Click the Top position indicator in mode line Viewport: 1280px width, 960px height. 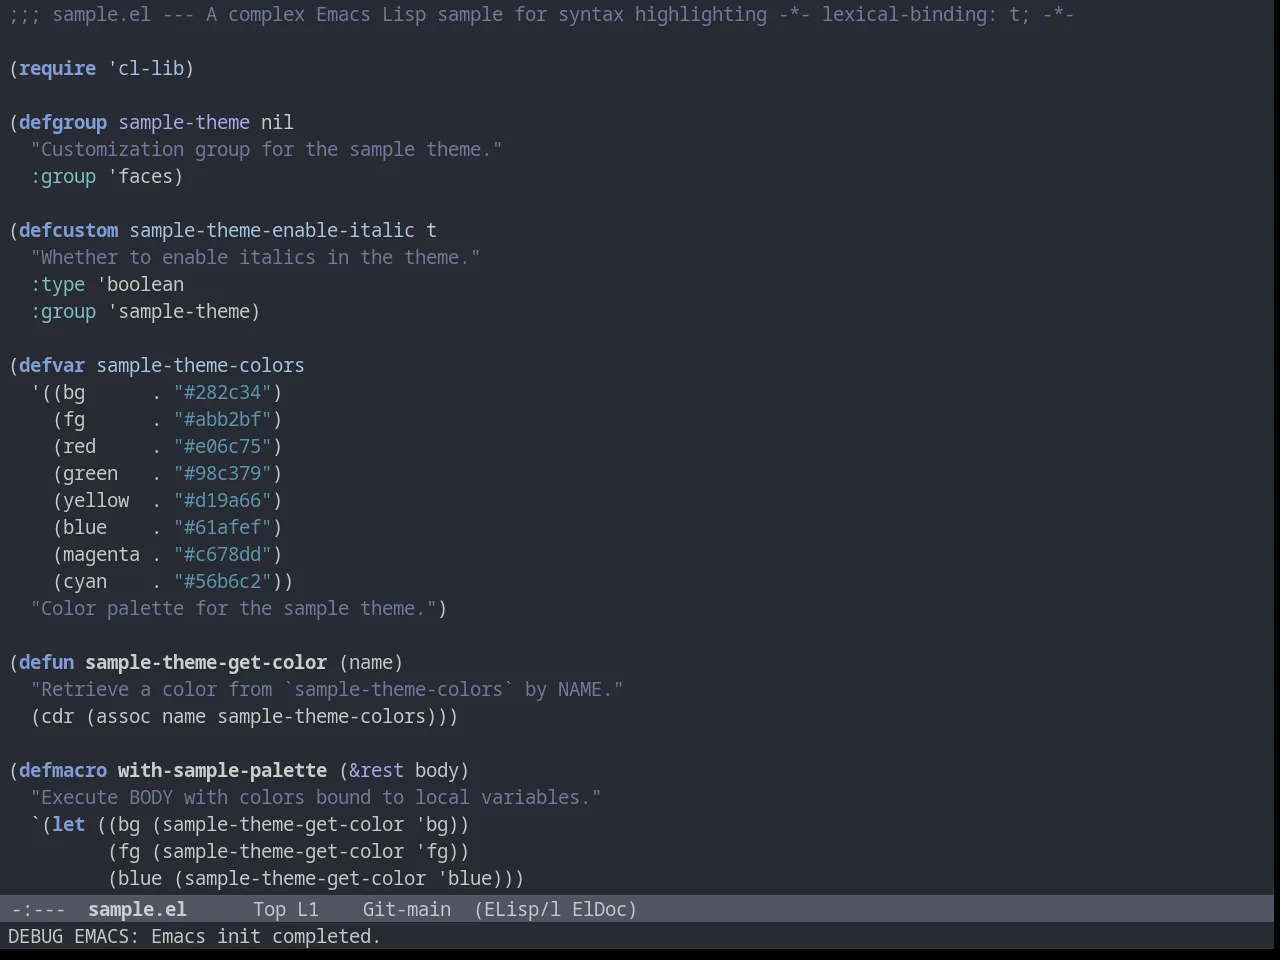tap(269, 909)
